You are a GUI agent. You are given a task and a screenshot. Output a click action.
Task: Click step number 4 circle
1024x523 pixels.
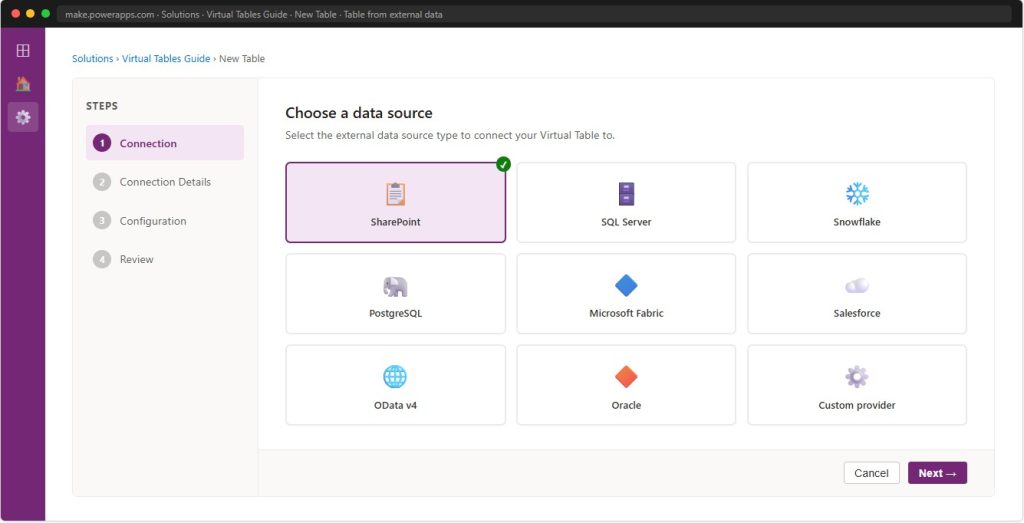click(x=102, y=259)
